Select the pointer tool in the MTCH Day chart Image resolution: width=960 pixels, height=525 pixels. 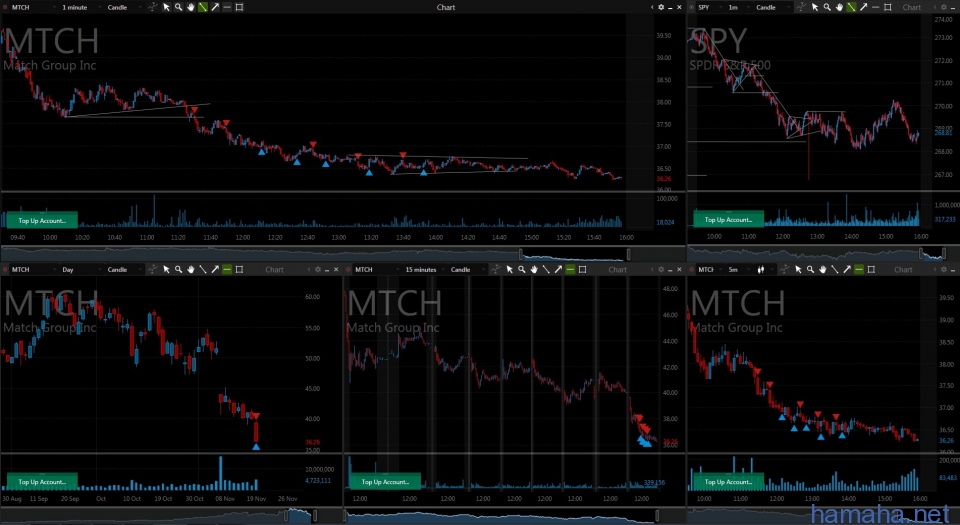click(x=166, y=269)
